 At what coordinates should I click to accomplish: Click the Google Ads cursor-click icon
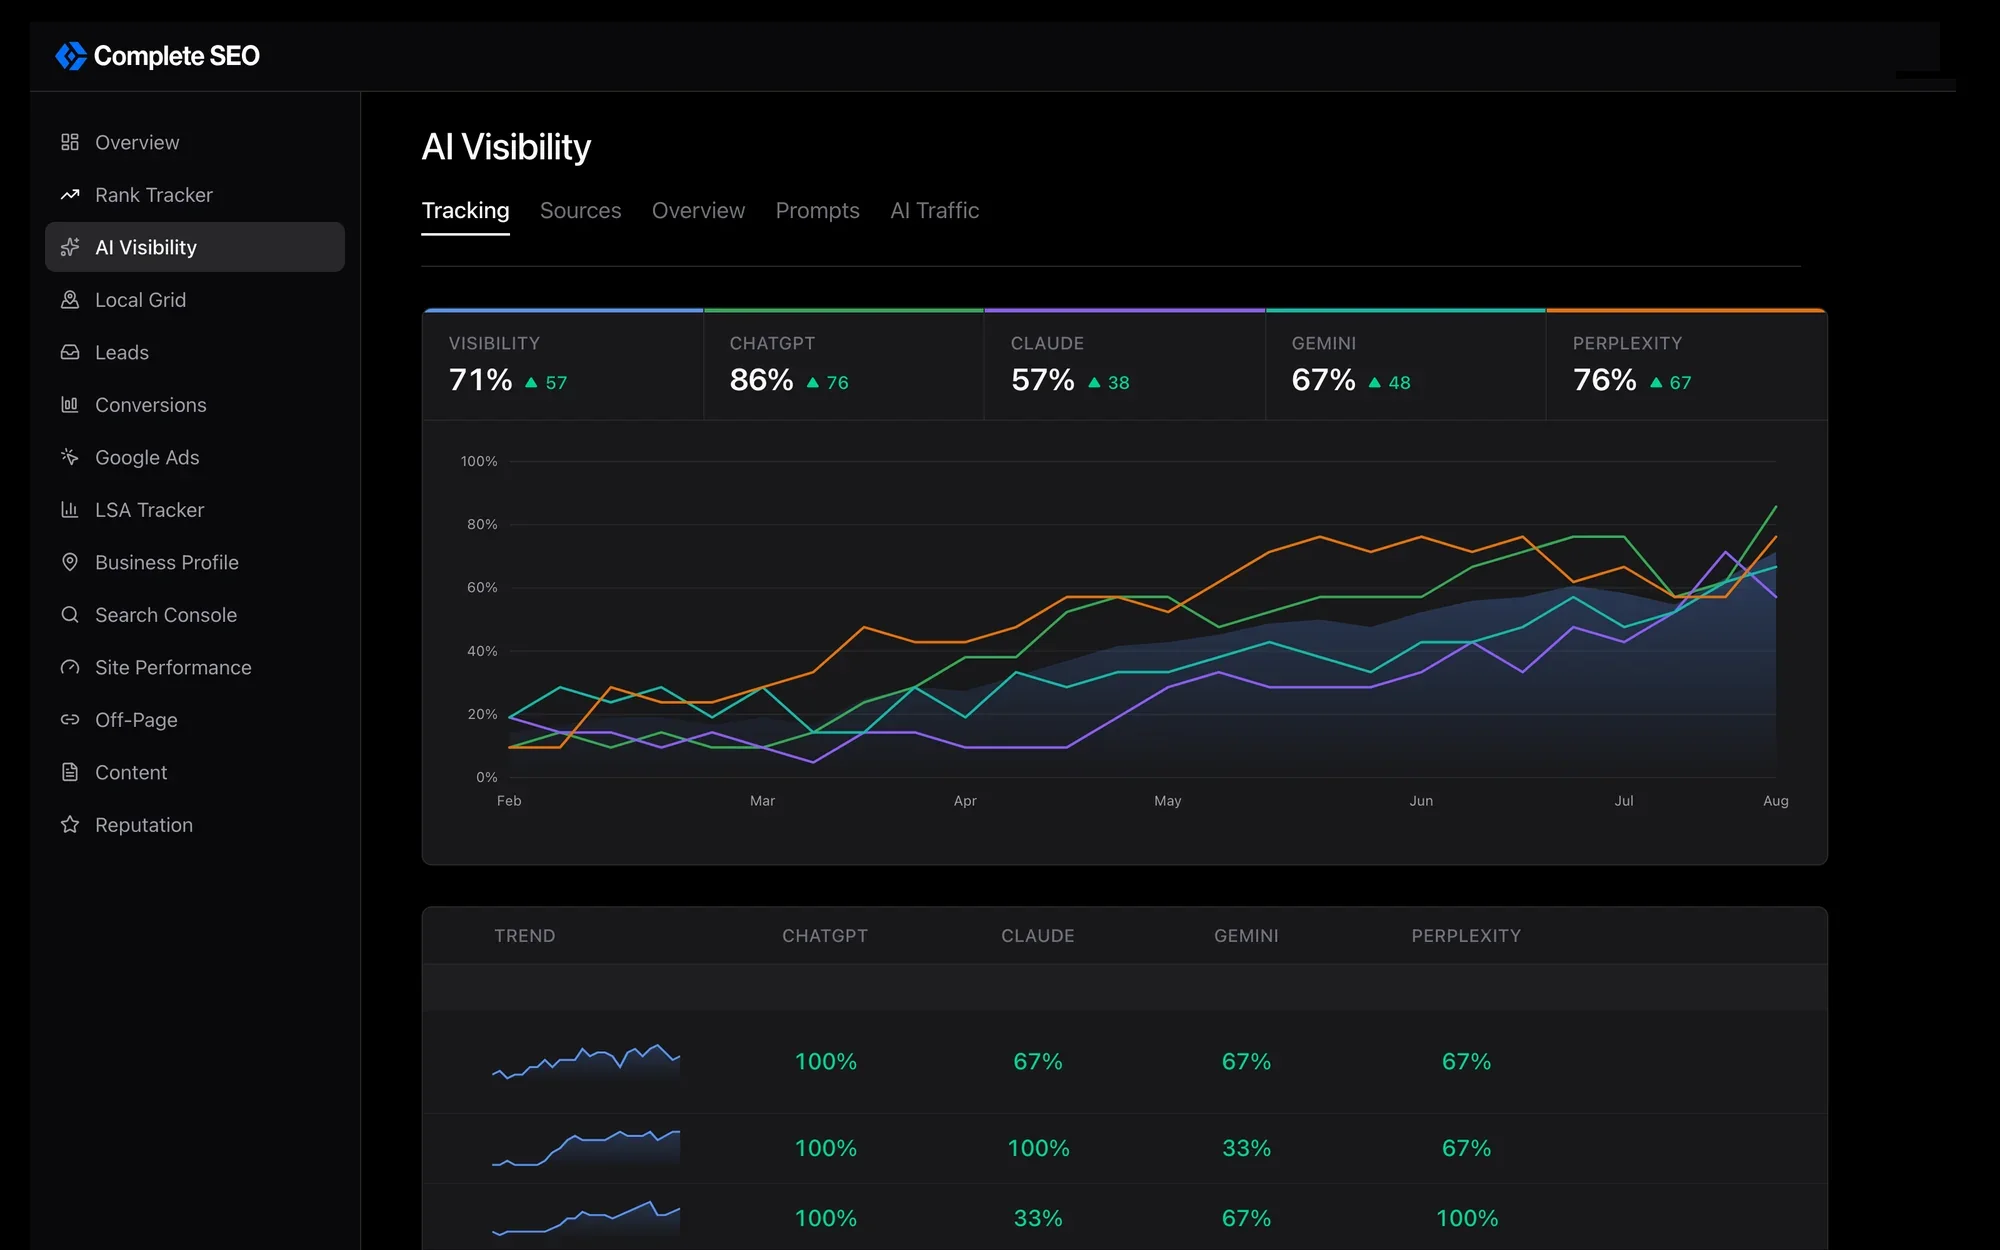click(x=70, y=457)
